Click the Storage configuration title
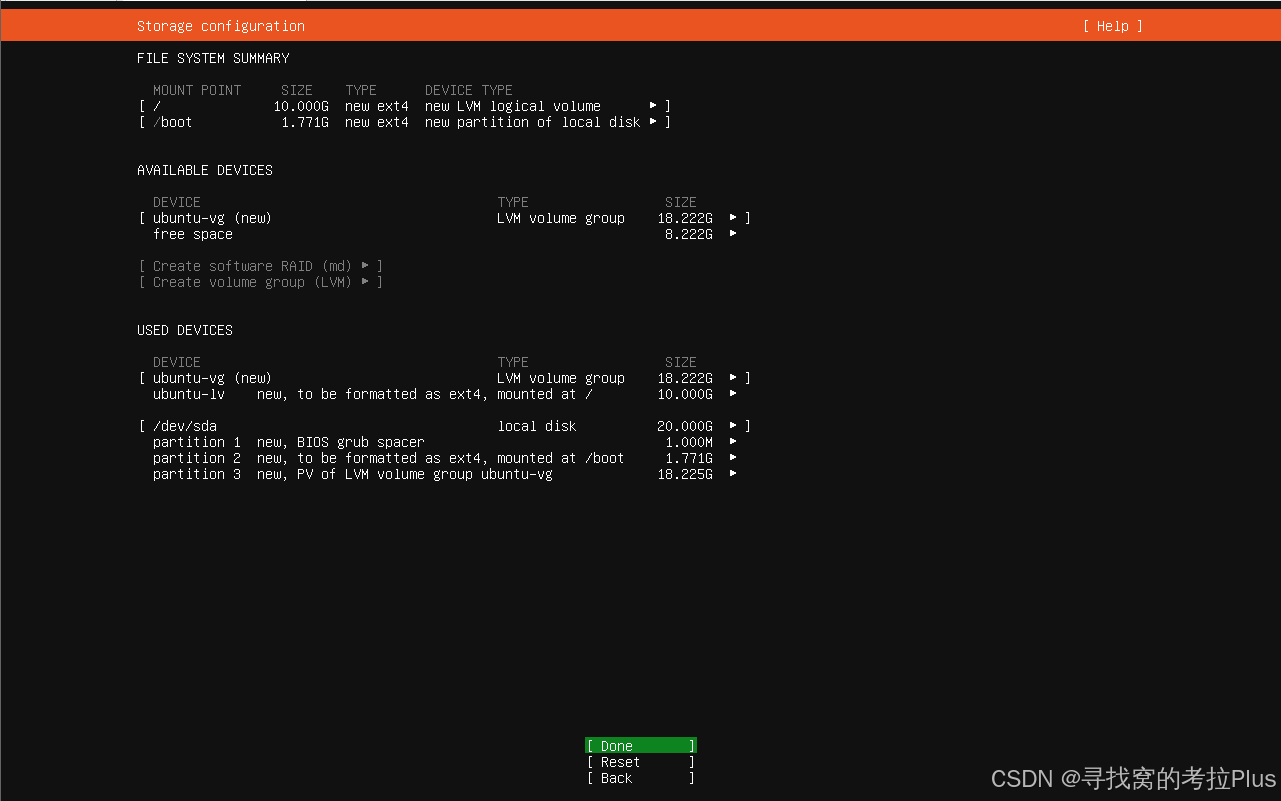The width and height of the screenshot is (1281, 801). coord(221,26)
